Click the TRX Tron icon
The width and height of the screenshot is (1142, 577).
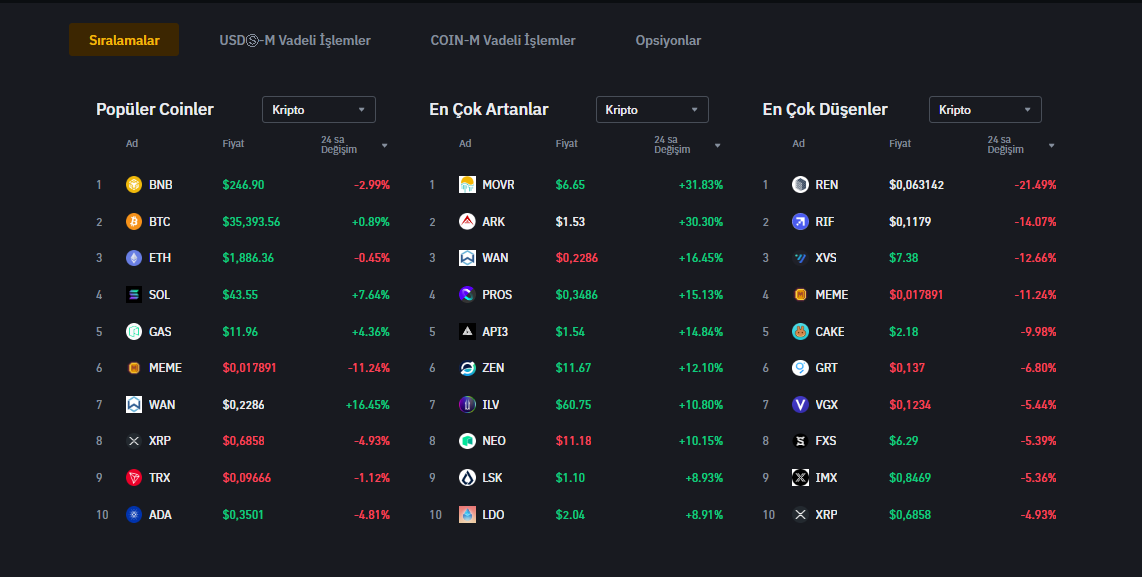[134, 478]
